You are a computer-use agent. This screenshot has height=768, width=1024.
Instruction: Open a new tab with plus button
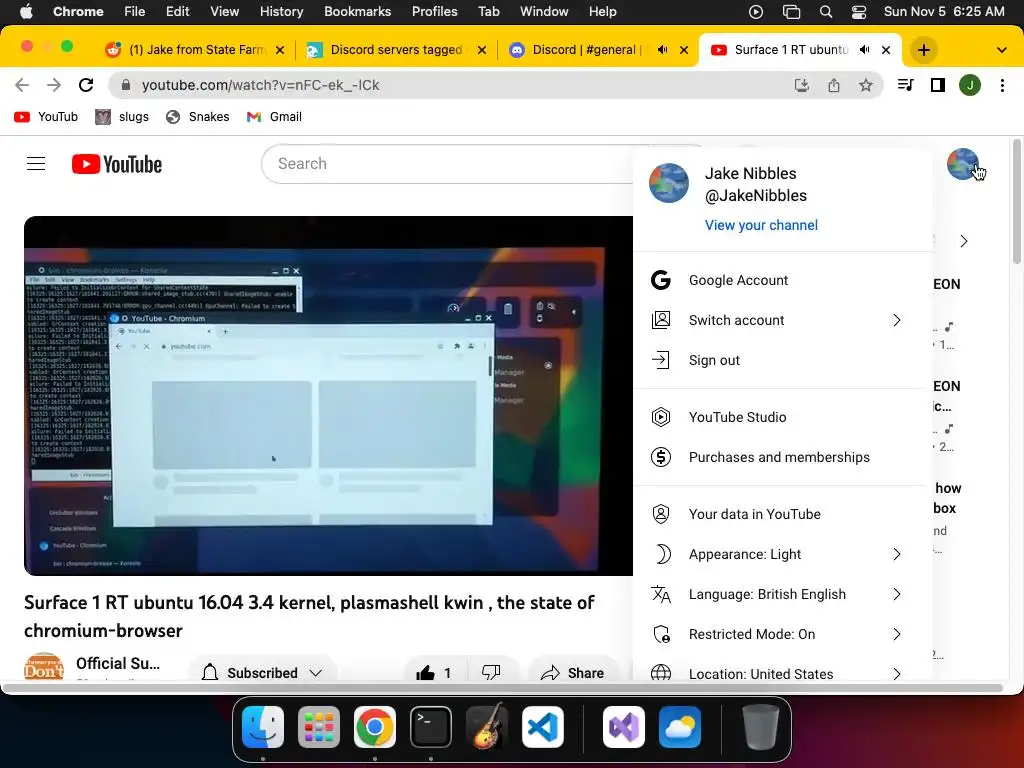click(x=923, y=50)
